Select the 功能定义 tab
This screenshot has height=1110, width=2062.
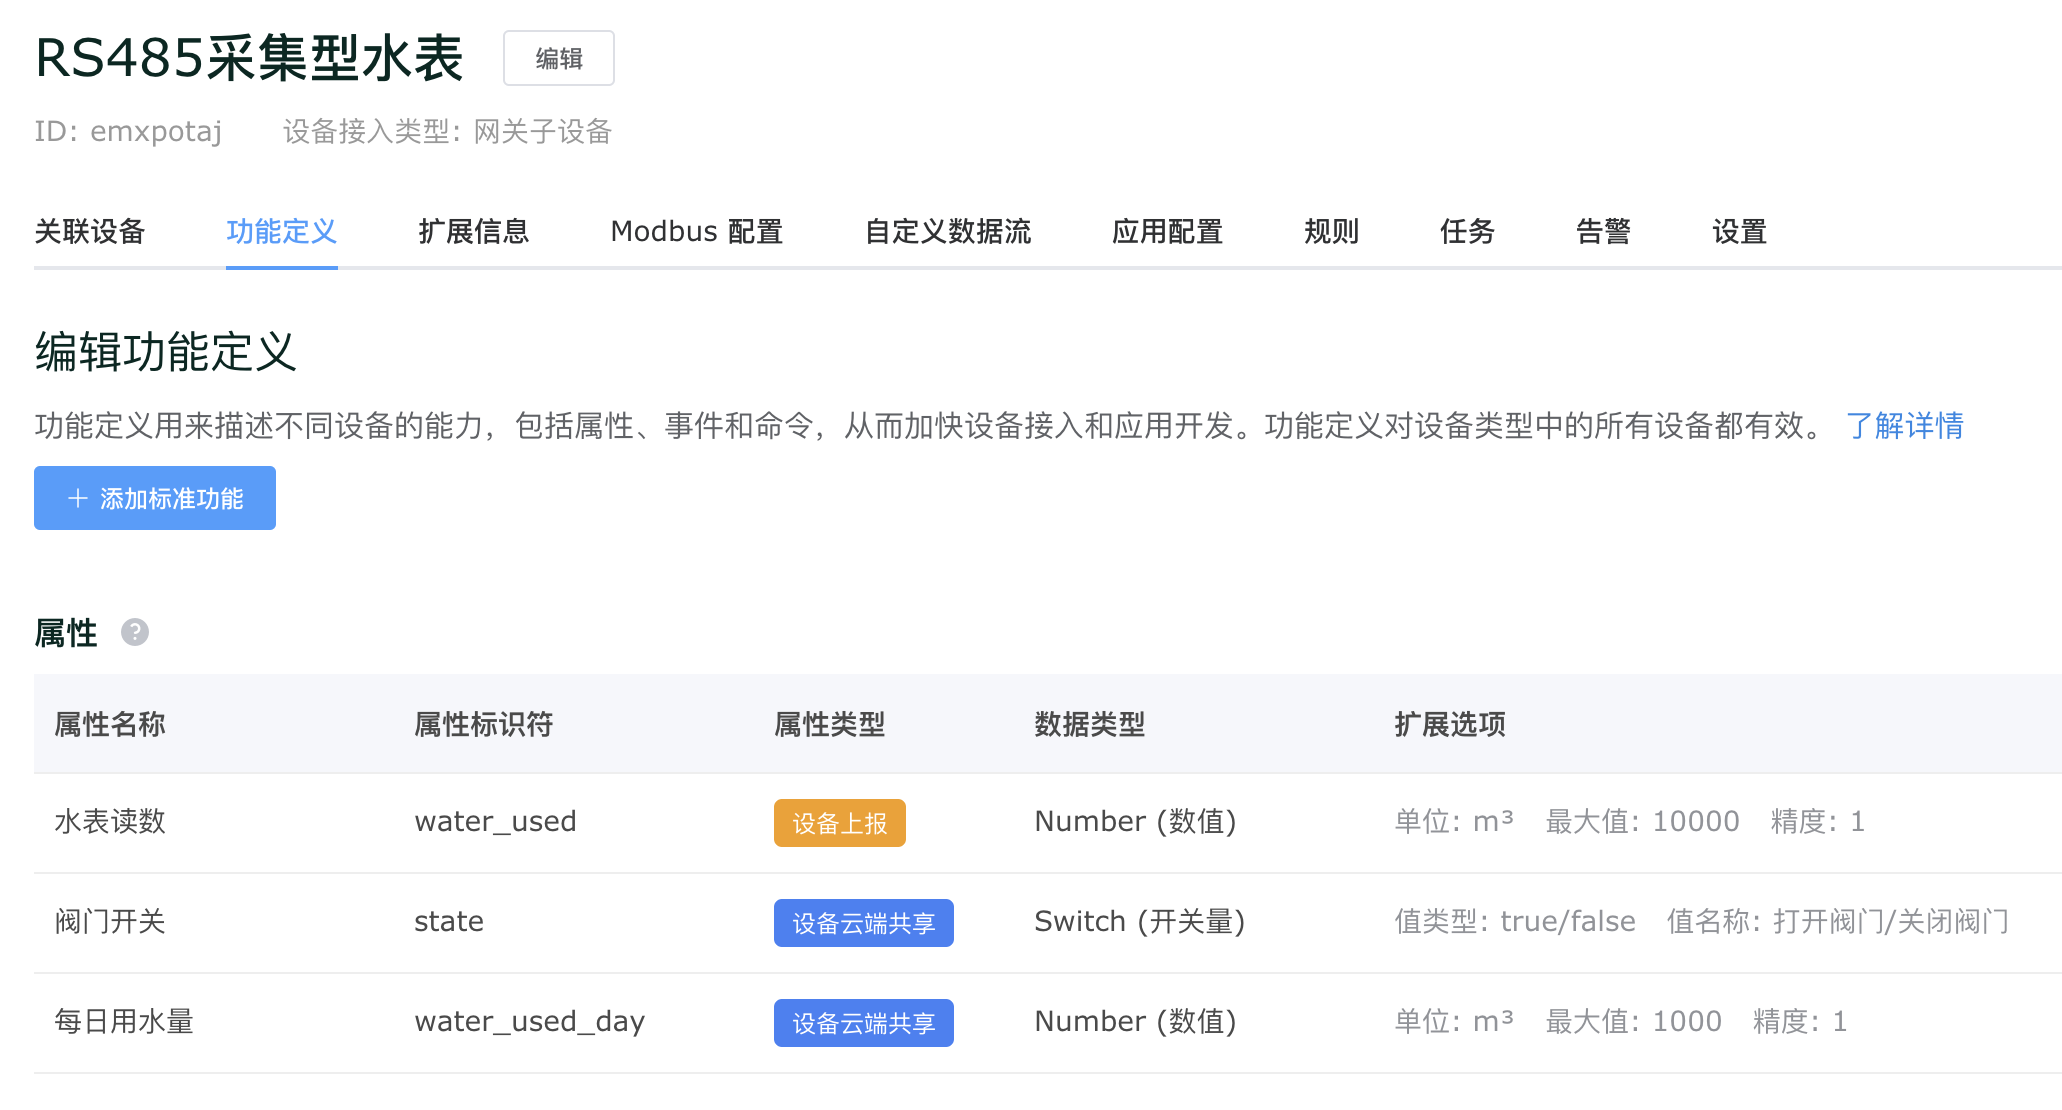[x=281, y=232]
